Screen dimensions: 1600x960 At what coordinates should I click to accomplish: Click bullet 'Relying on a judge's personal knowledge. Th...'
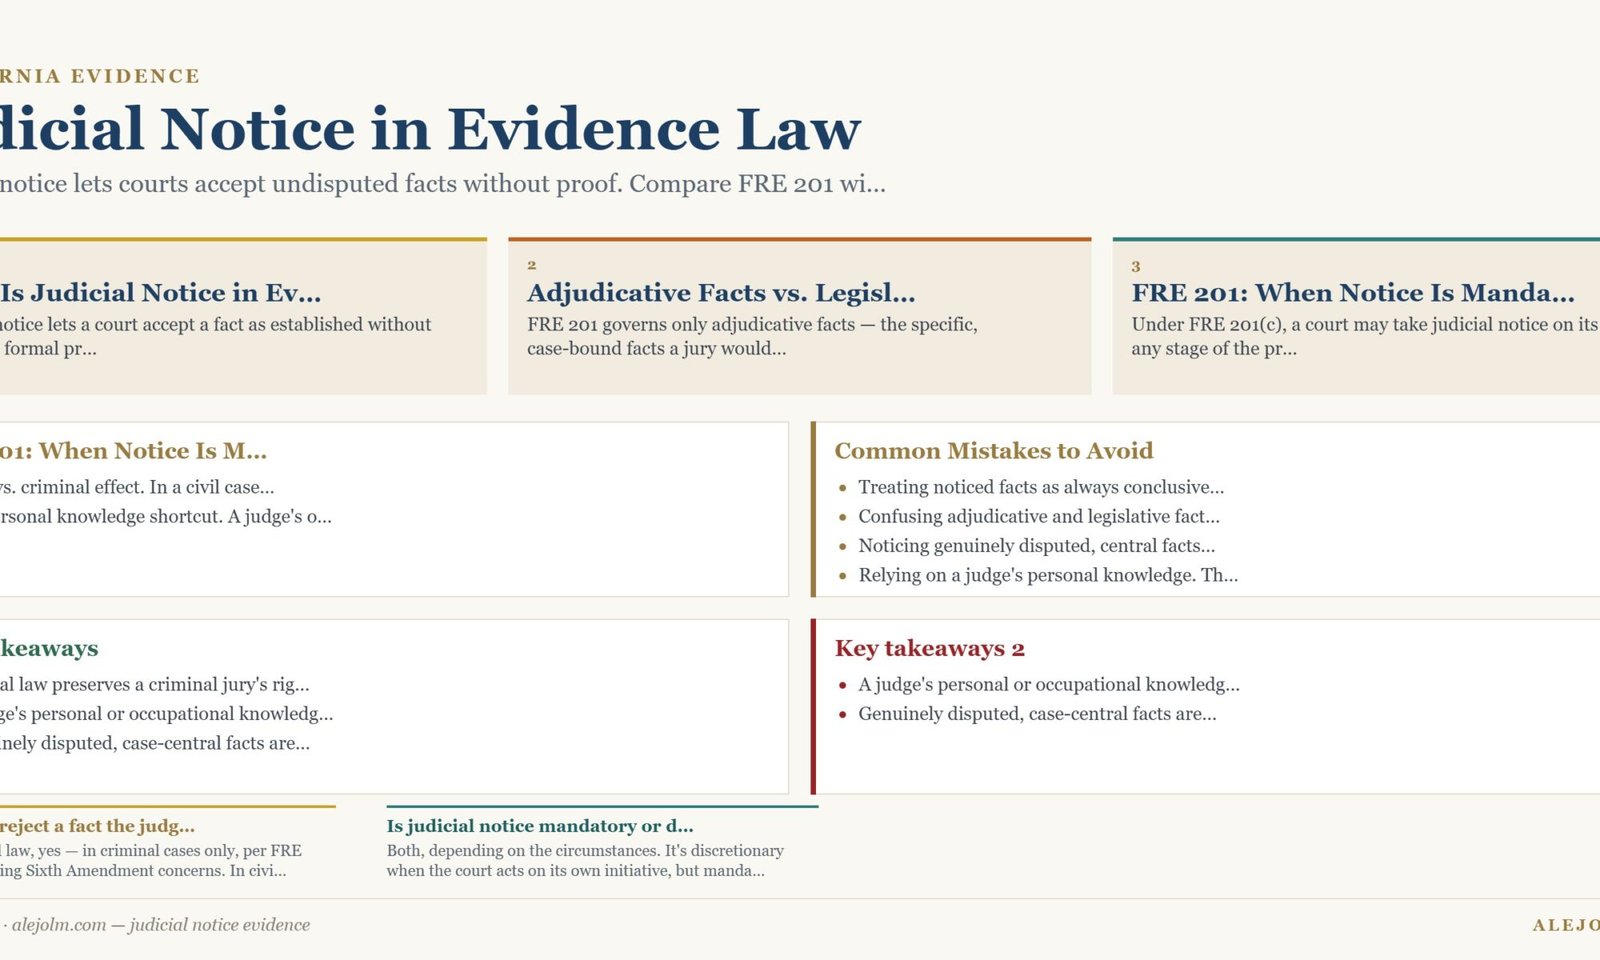(1048, 575)
